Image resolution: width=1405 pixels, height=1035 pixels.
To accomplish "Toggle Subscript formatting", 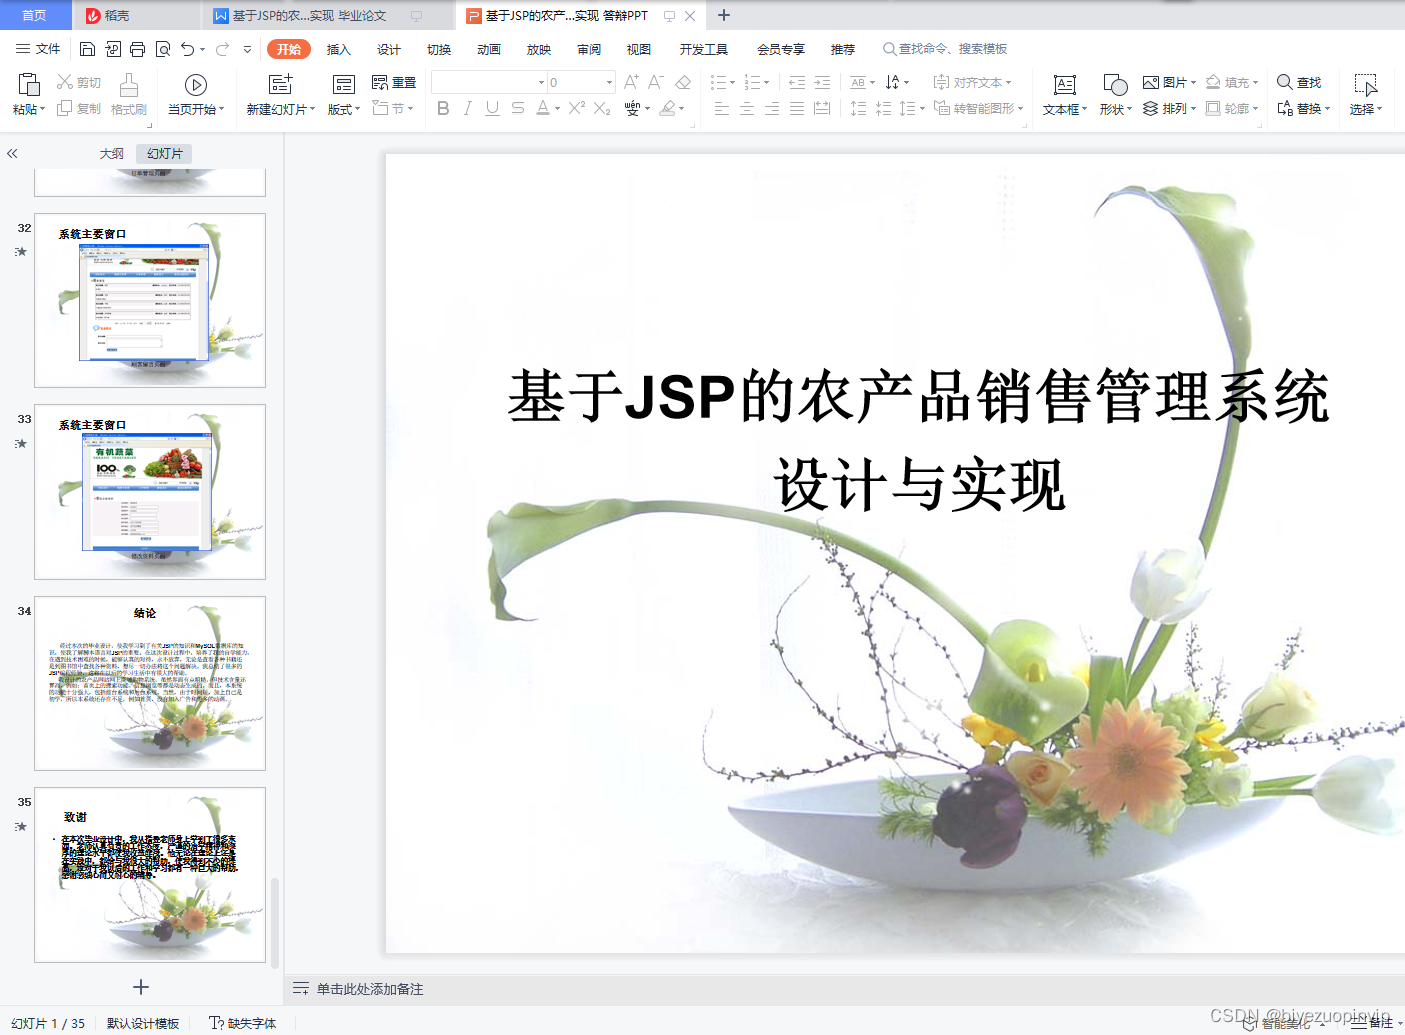I will coord(602,108).
